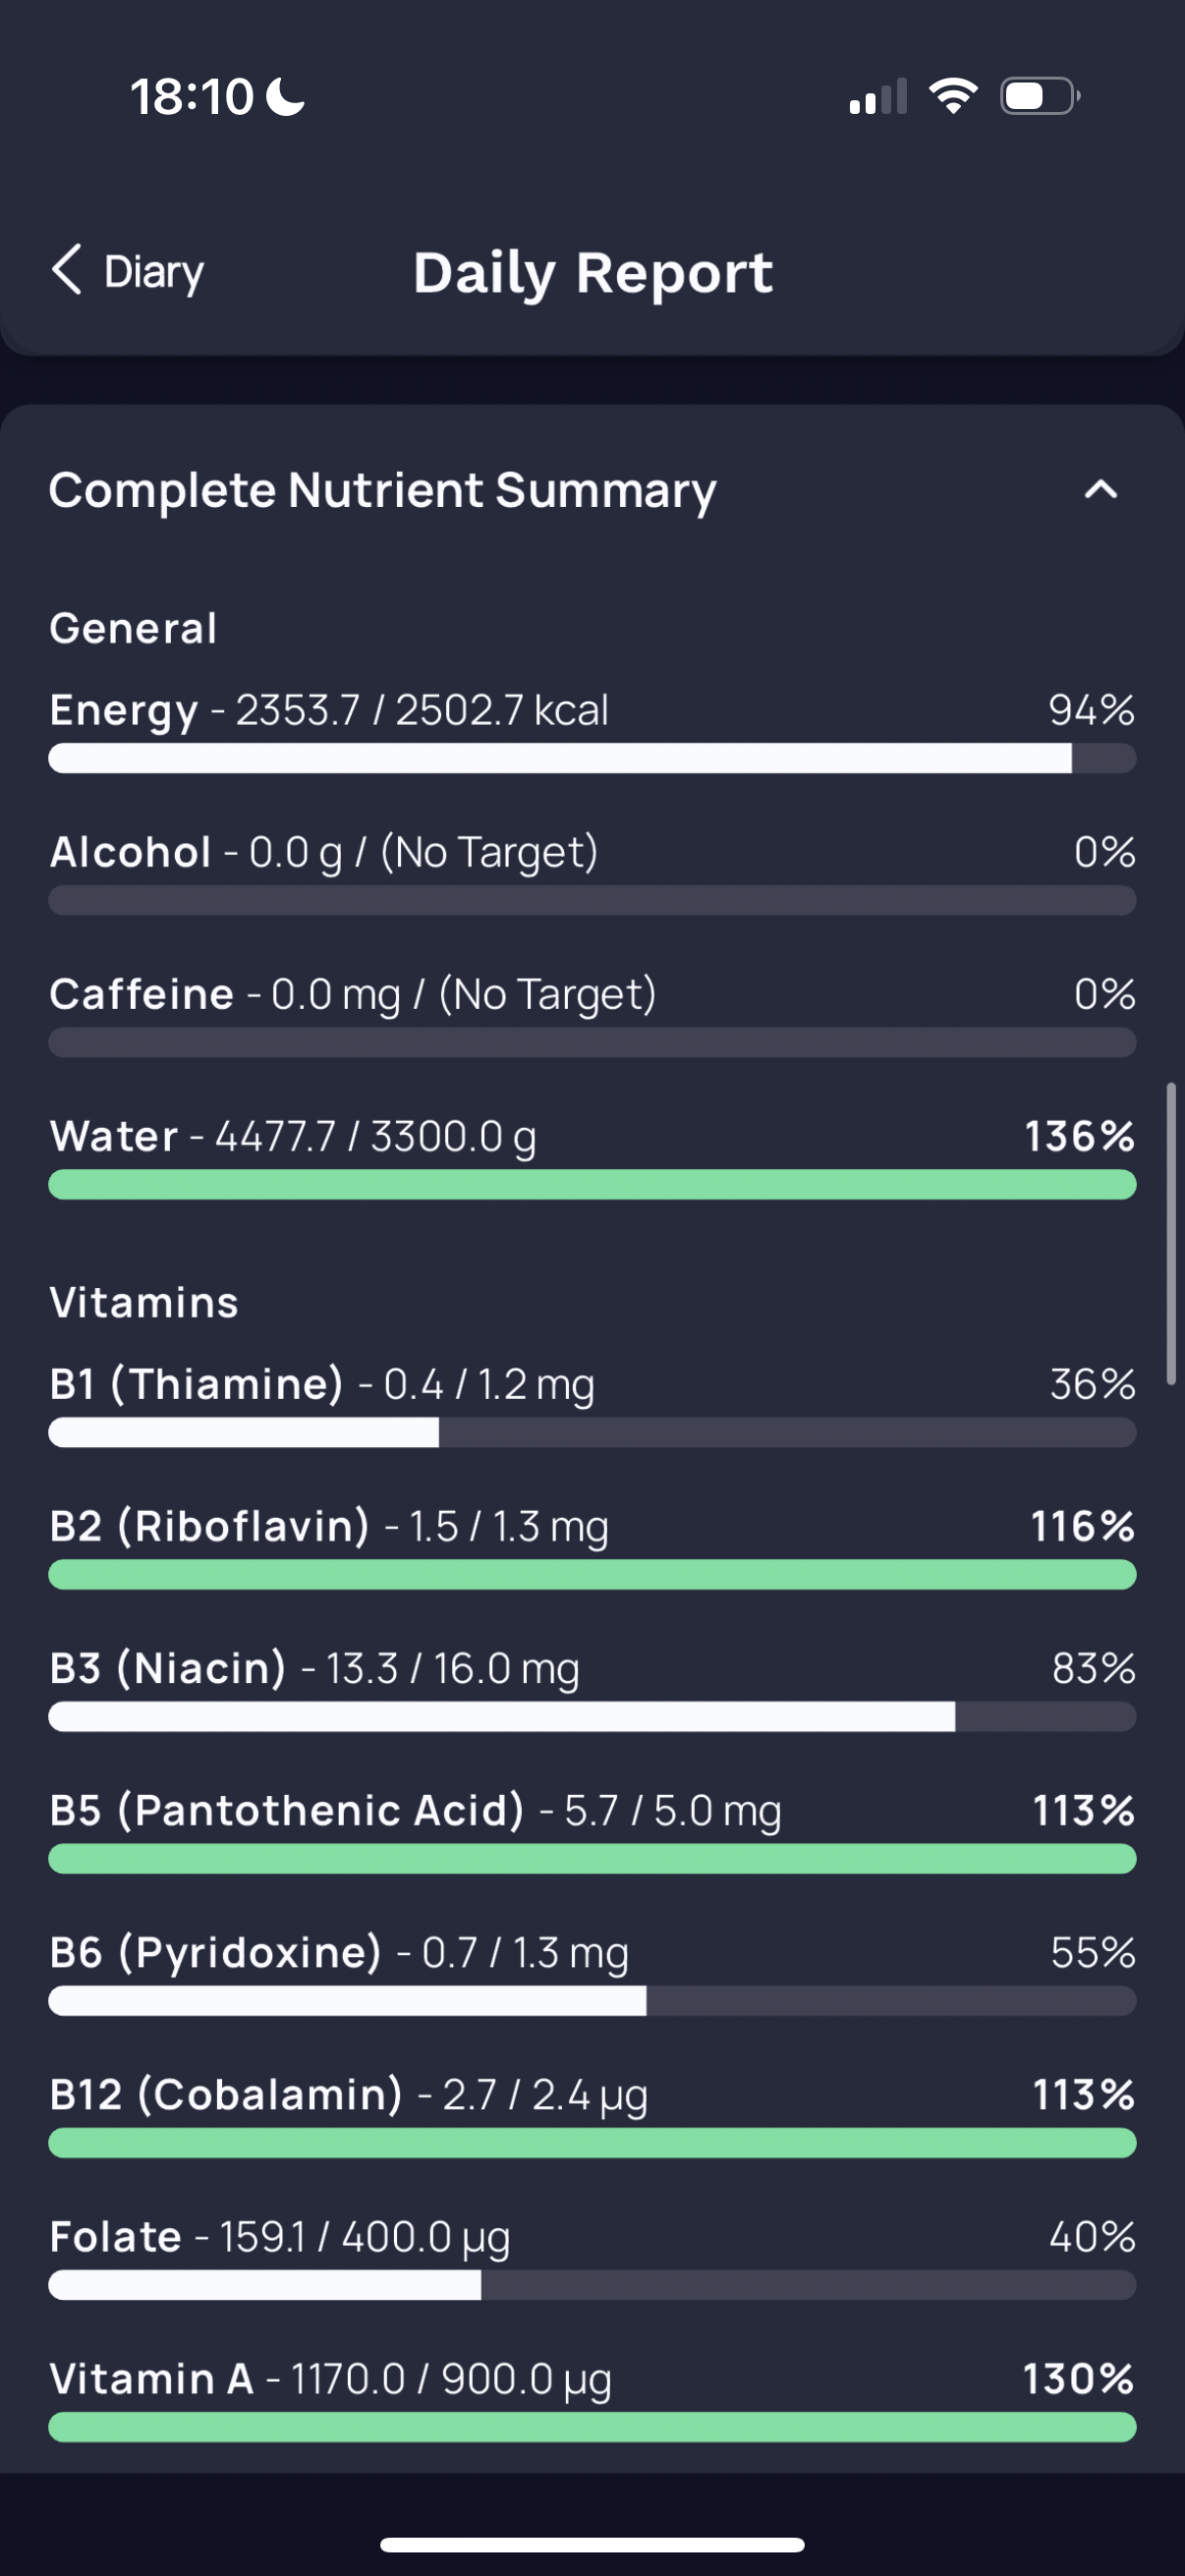Tap the moon focus mode icon
Image resolution: width=1185 pixels, height=2576 pixels.
[x=286, y=98]
